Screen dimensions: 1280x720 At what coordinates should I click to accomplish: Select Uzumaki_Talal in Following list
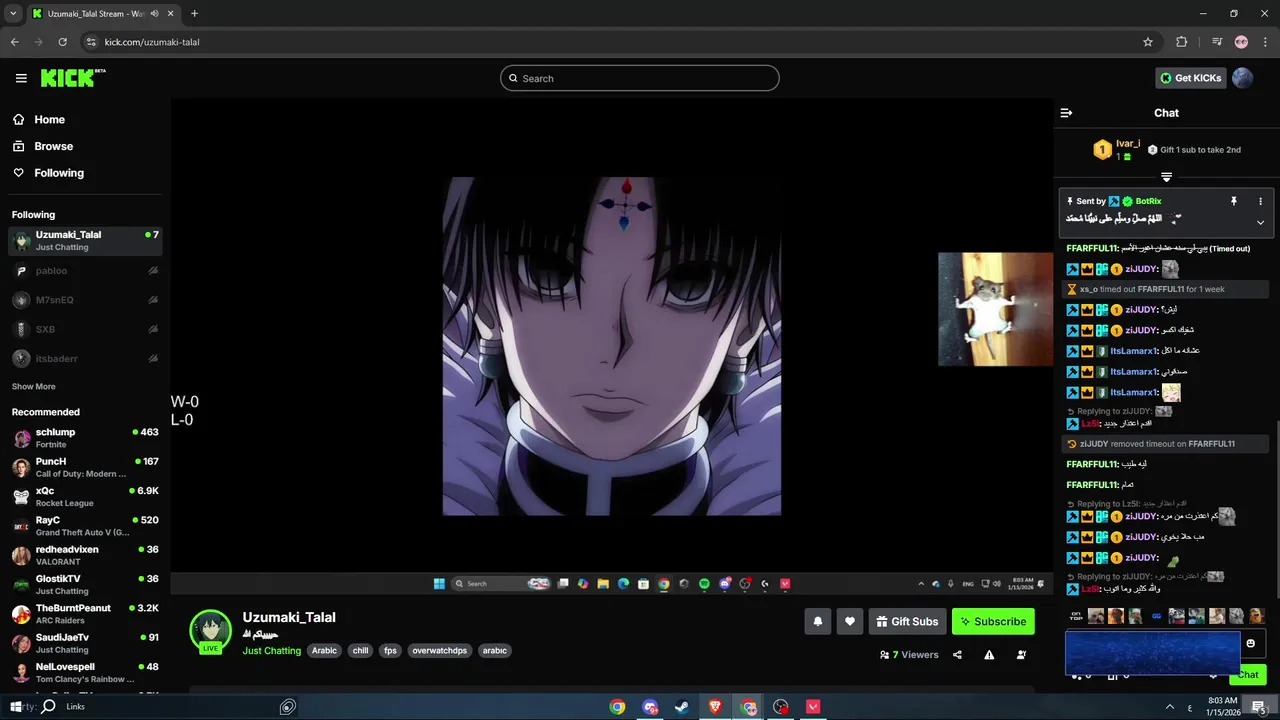coord(85,241)
